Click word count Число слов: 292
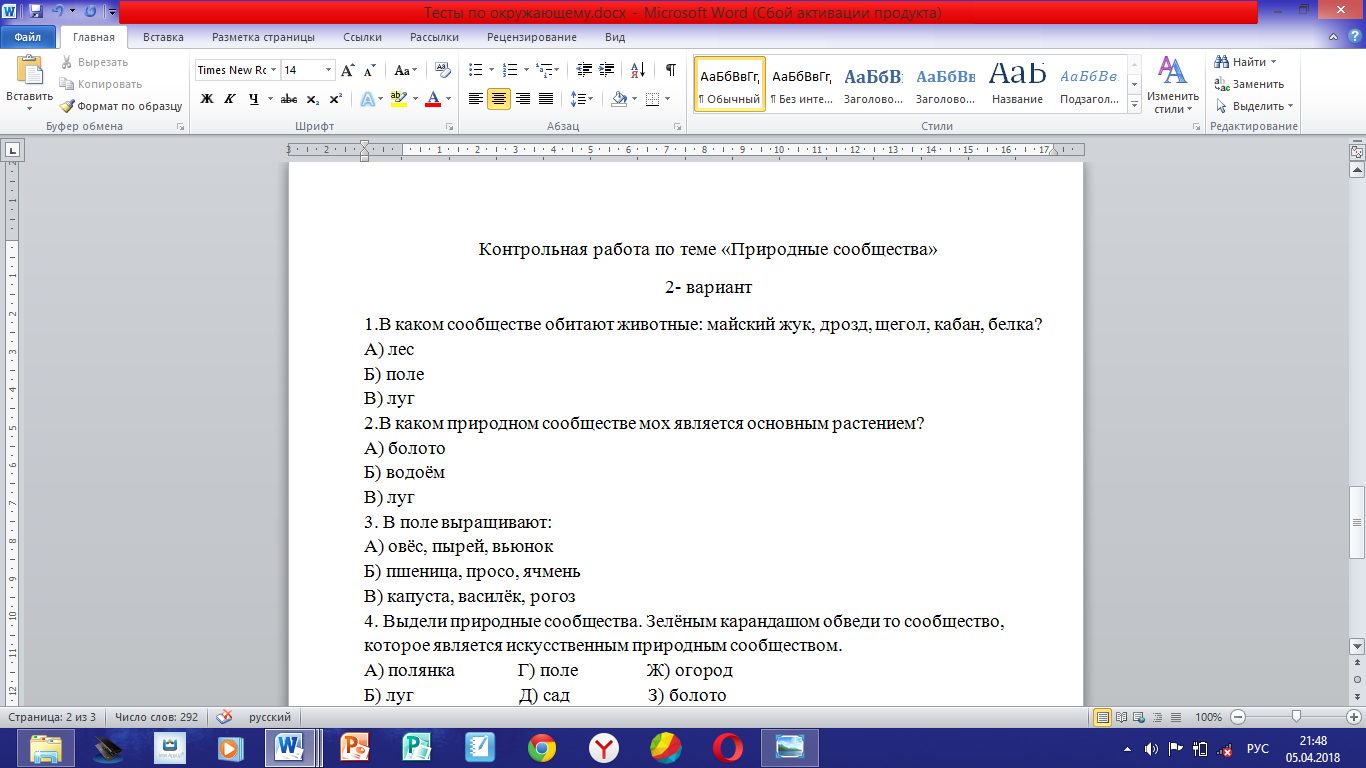1366x768 pixels. tap(156, 717)
